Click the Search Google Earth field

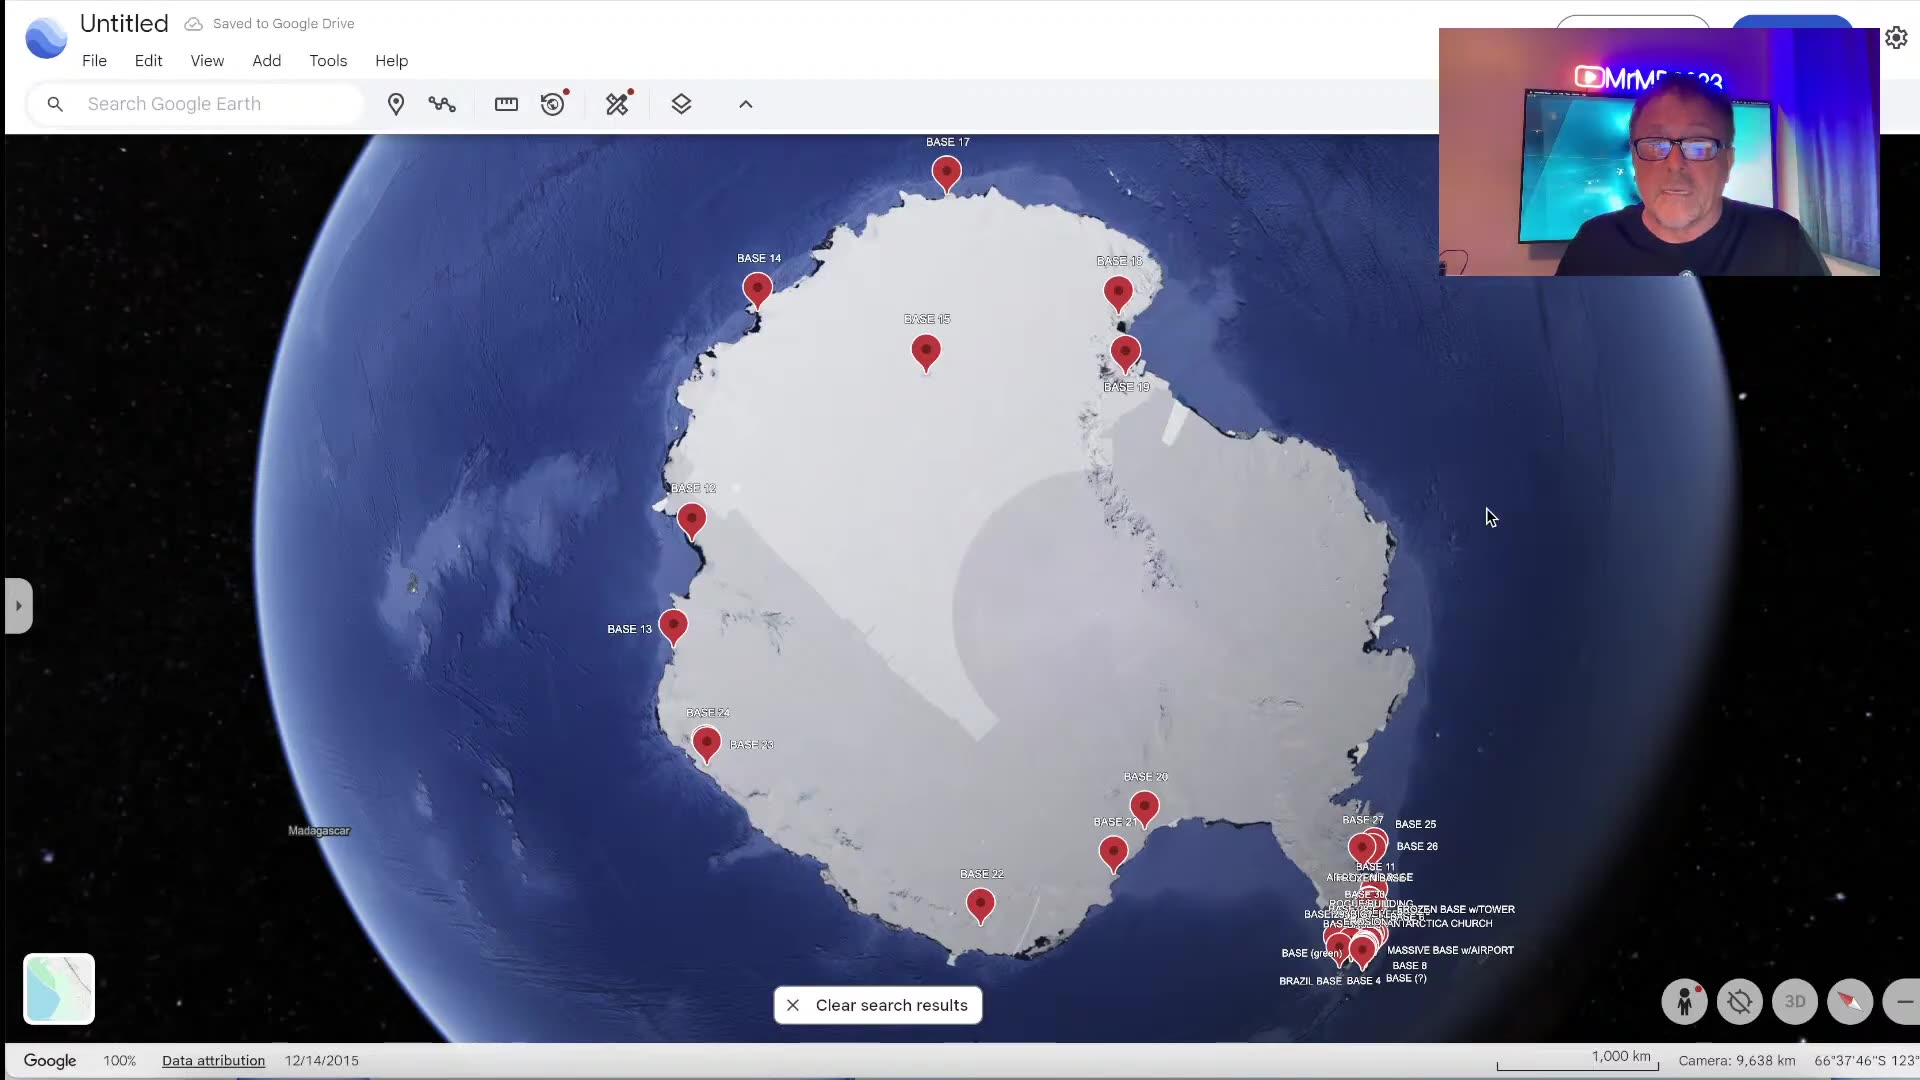[196, 104]
